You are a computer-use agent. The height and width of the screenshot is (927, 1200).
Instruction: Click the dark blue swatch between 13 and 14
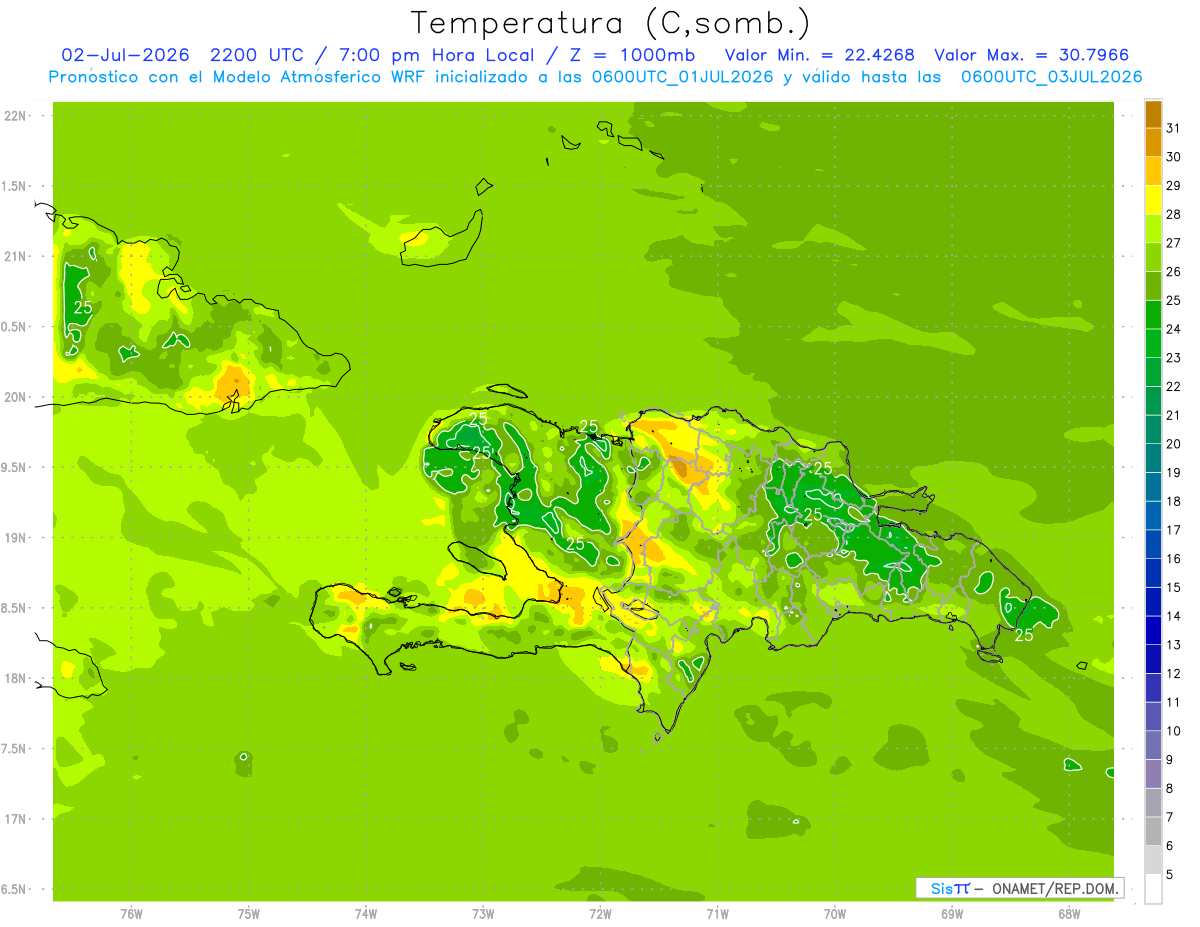coord(1153,630)
